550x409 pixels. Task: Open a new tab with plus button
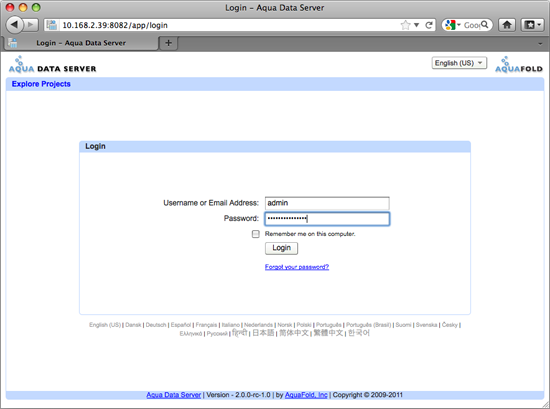point(168,43)
